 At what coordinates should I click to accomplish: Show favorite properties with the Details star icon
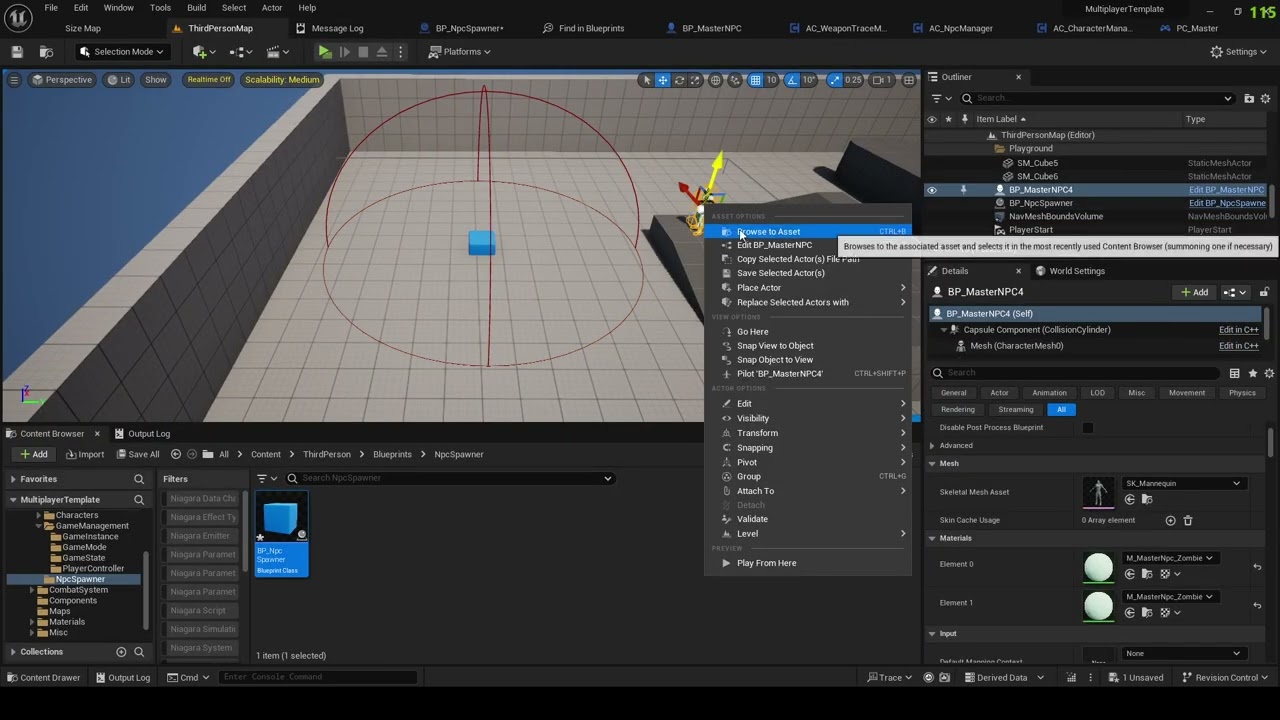point(1252,373)
